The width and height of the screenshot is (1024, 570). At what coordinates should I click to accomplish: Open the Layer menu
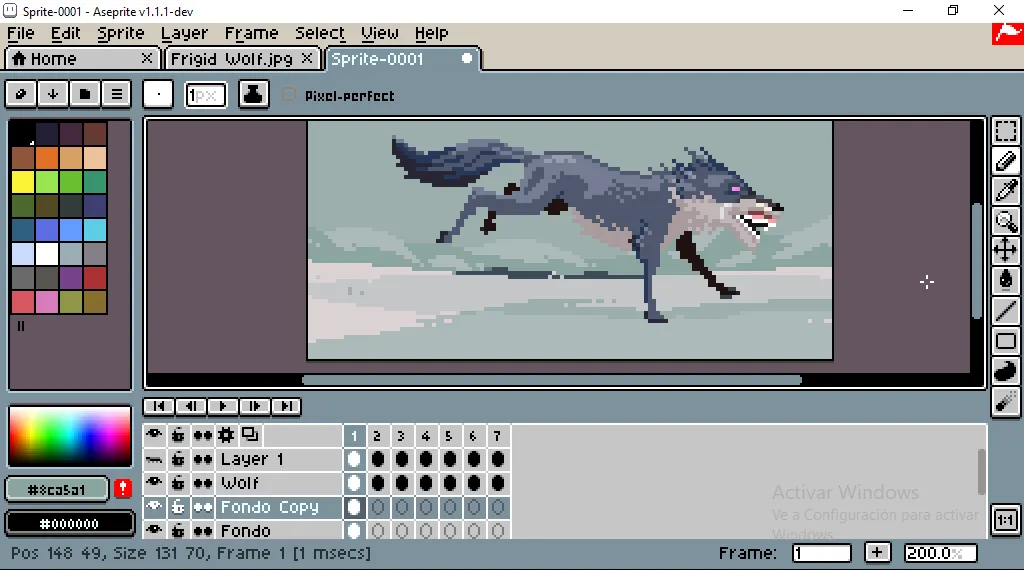[184, 33]
